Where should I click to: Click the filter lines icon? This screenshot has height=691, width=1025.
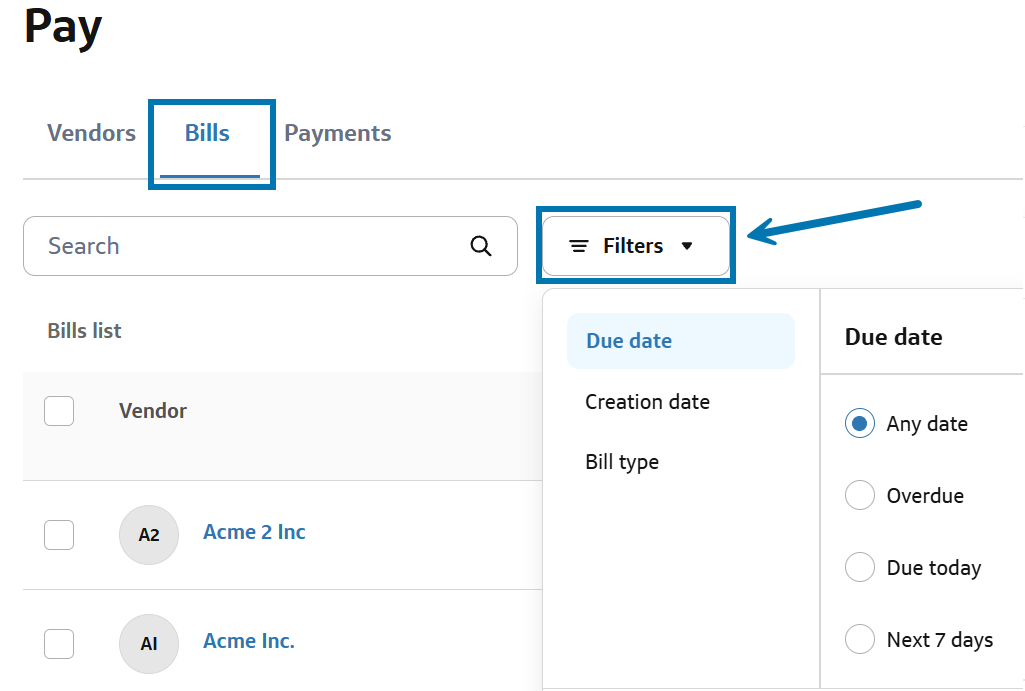pyautogui.click(x=578, y=246)
